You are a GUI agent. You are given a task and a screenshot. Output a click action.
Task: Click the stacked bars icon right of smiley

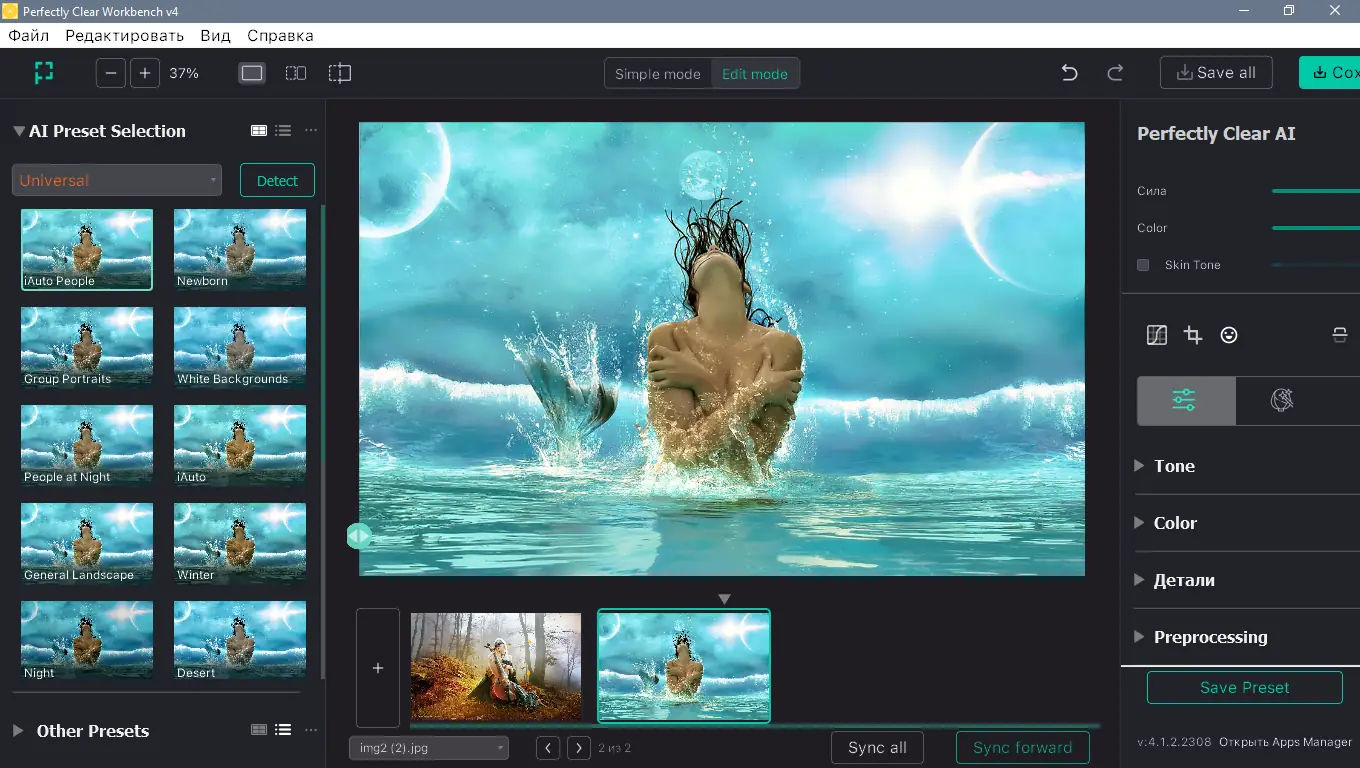pos(1340,335)
